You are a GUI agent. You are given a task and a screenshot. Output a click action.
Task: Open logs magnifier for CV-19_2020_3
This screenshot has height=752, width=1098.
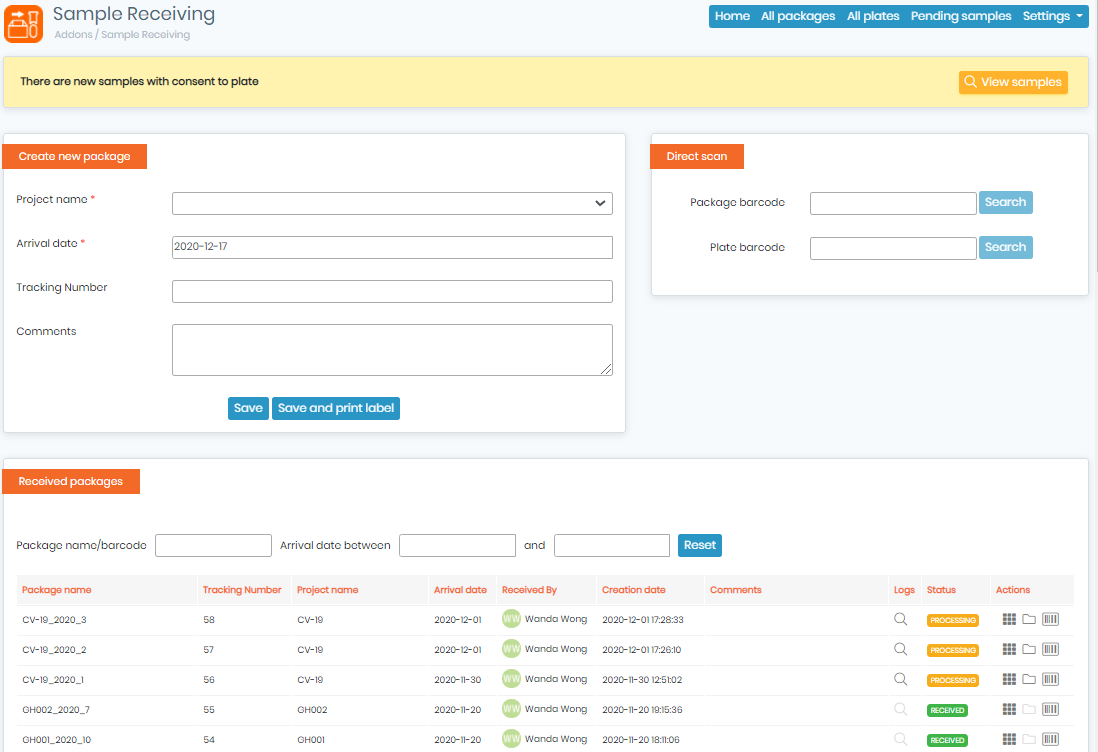click(x=901, y=619)
